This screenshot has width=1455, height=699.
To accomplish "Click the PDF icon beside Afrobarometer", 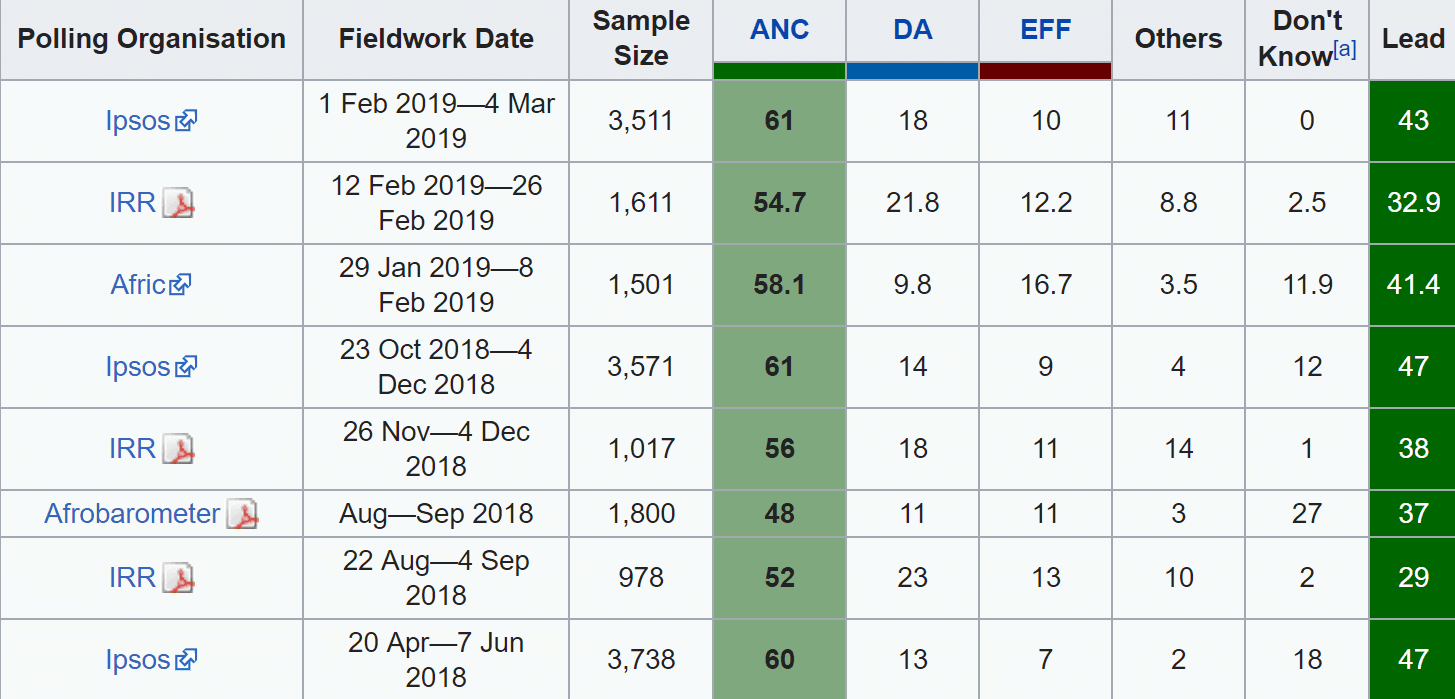I will tap(242, 515).
